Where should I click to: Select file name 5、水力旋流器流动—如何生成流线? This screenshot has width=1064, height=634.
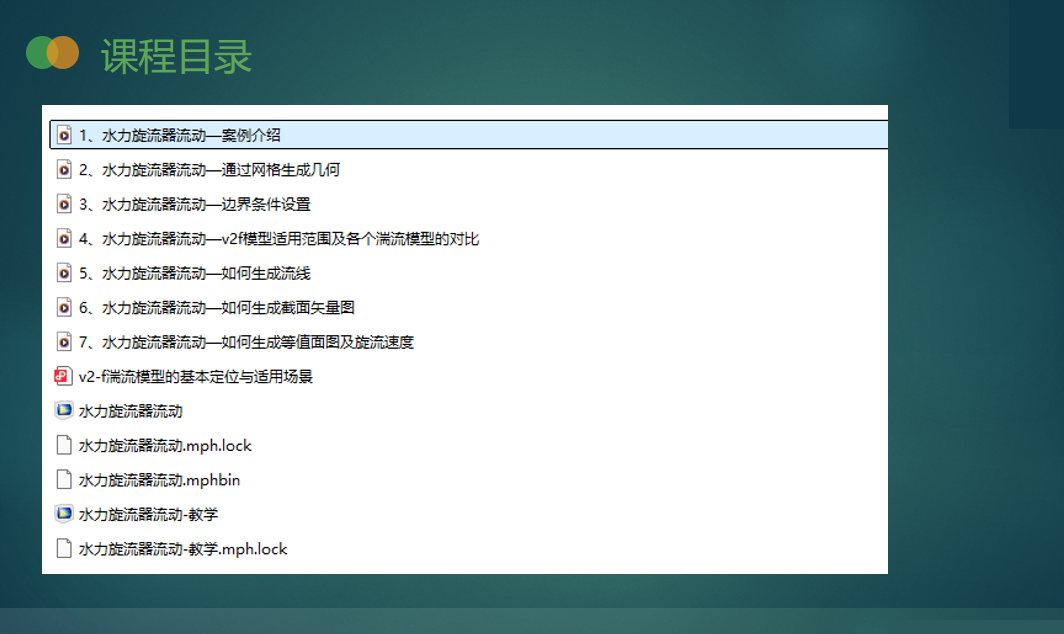click(x=195, y=274)
